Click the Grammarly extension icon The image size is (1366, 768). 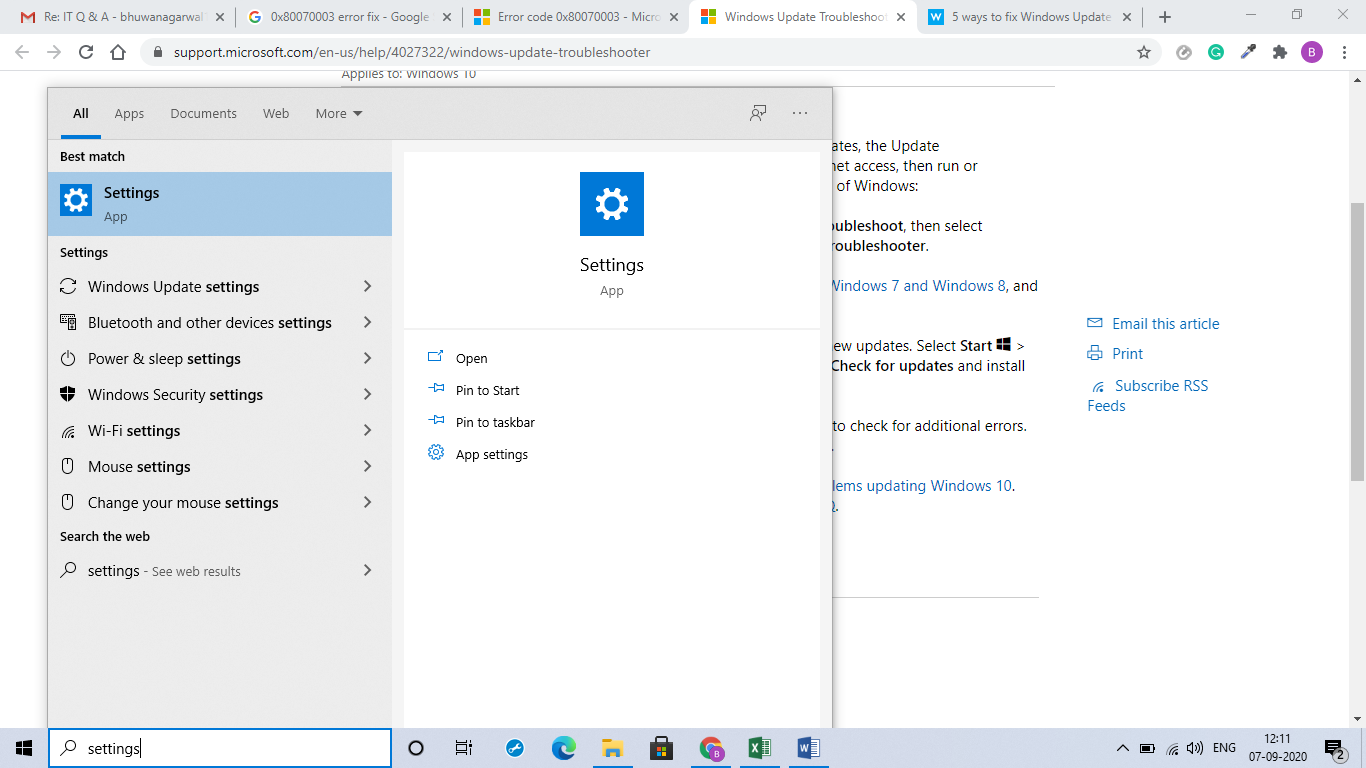pyautogui.click(x=1216, y=51)
